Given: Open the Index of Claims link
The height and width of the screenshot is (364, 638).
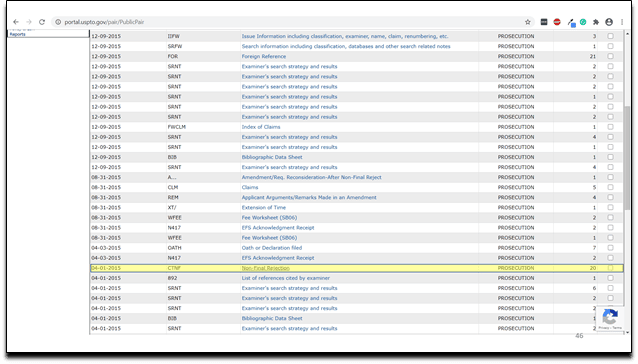Looking at the screenshot, I should point(261,127).
